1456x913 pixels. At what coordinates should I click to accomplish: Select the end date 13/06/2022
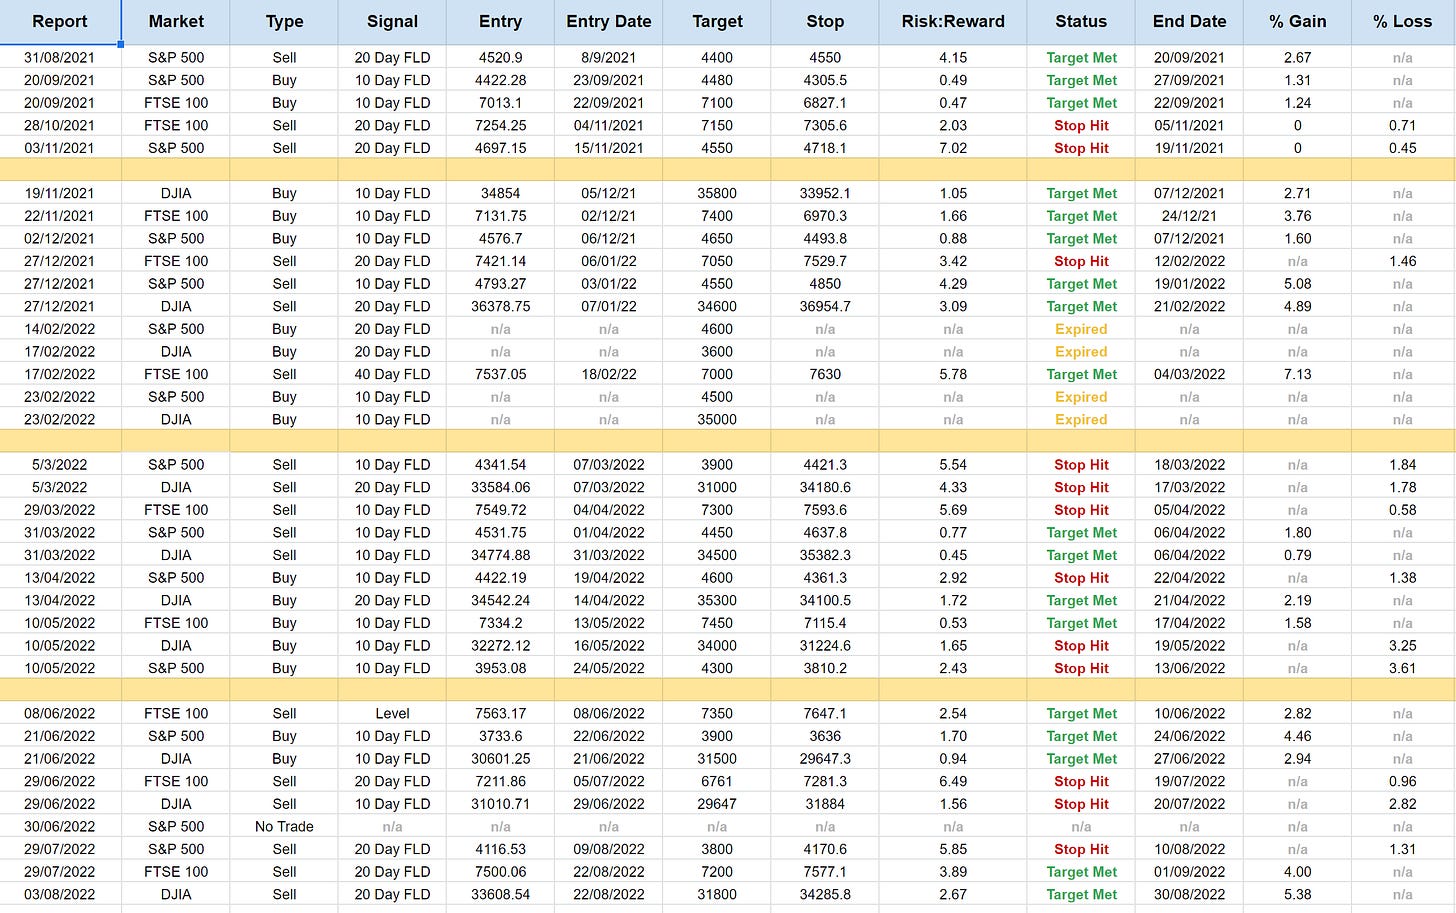coord(1189,668)
